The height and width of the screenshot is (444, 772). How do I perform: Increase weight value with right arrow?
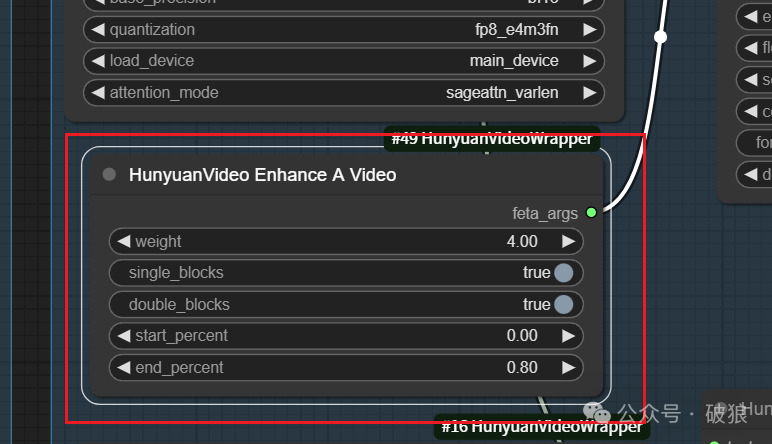(568, 241)
